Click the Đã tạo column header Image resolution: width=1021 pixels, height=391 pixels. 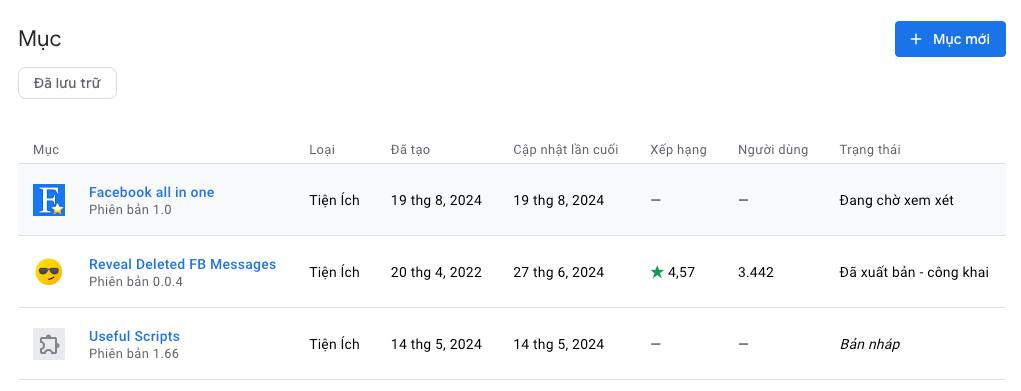[x=410, y=150]
